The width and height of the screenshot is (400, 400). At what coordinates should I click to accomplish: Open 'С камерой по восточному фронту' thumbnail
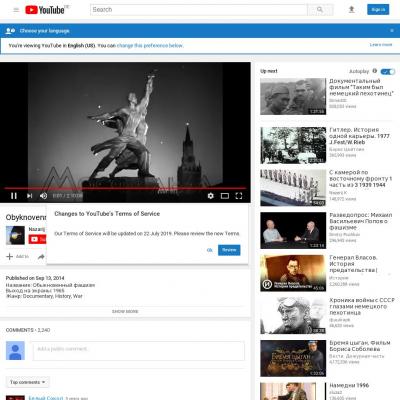(x=293, y=188)
